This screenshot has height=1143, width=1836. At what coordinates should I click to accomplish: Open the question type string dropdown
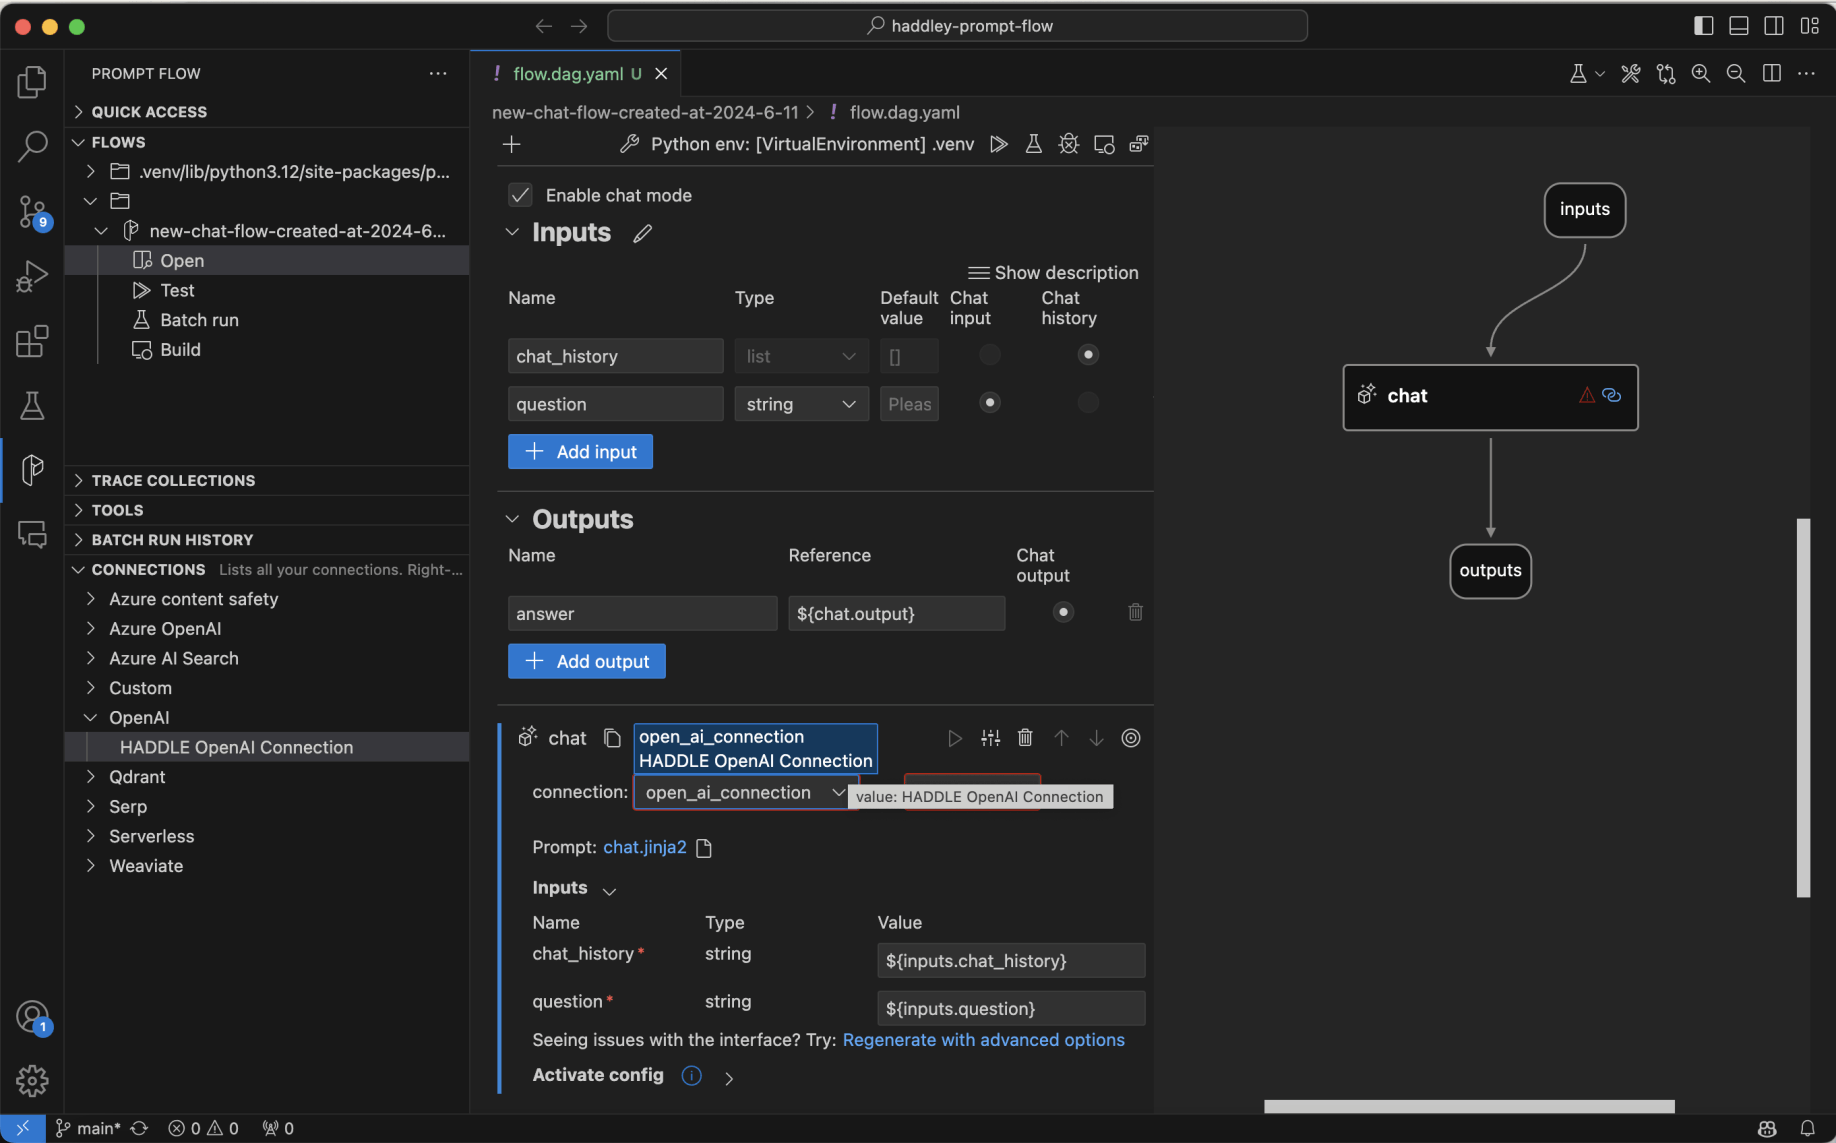click(801, 404)
